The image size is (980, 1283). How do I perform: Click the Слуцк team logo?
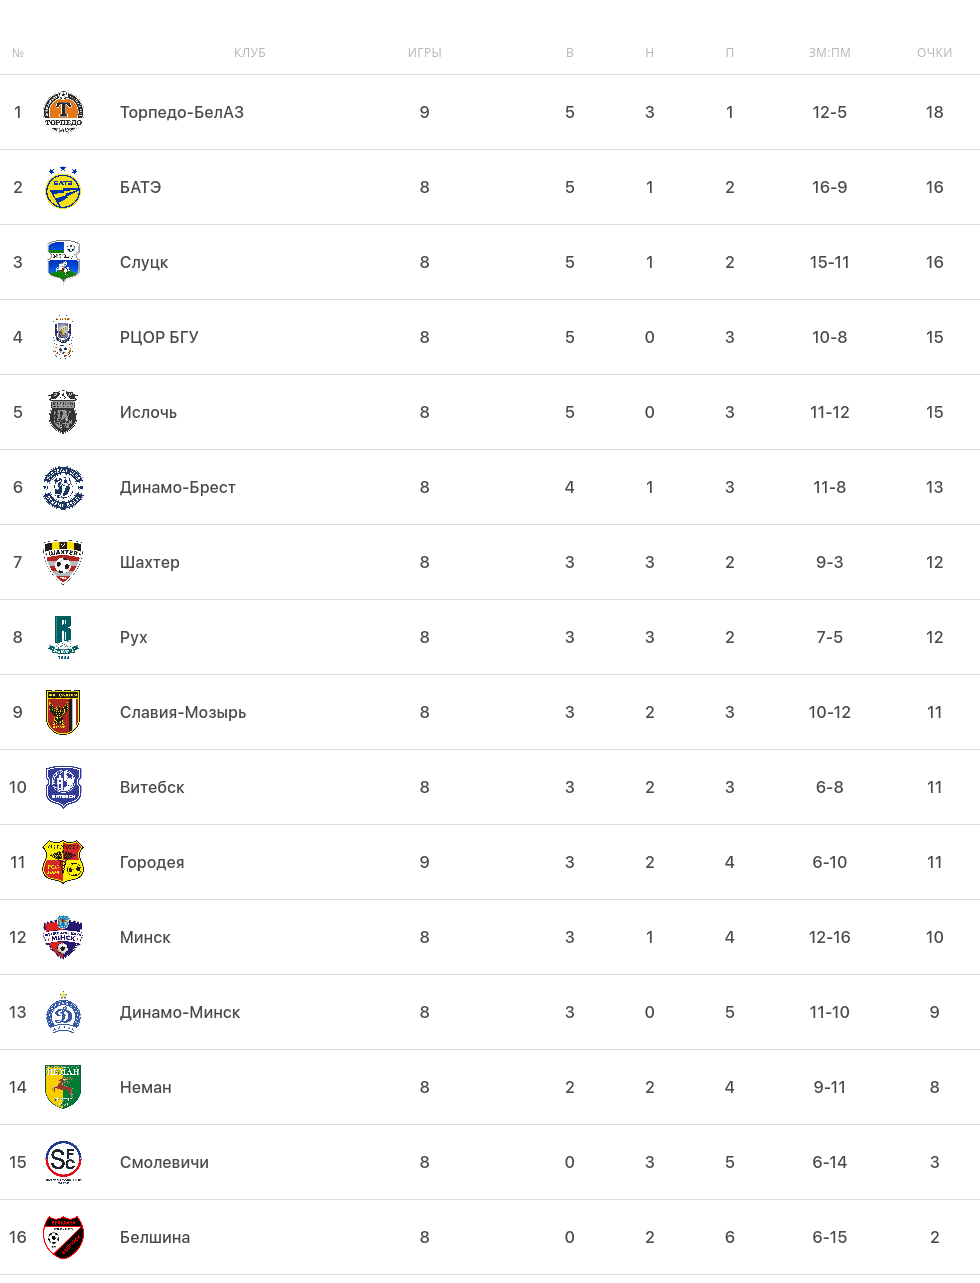click(x=63, y=262)
